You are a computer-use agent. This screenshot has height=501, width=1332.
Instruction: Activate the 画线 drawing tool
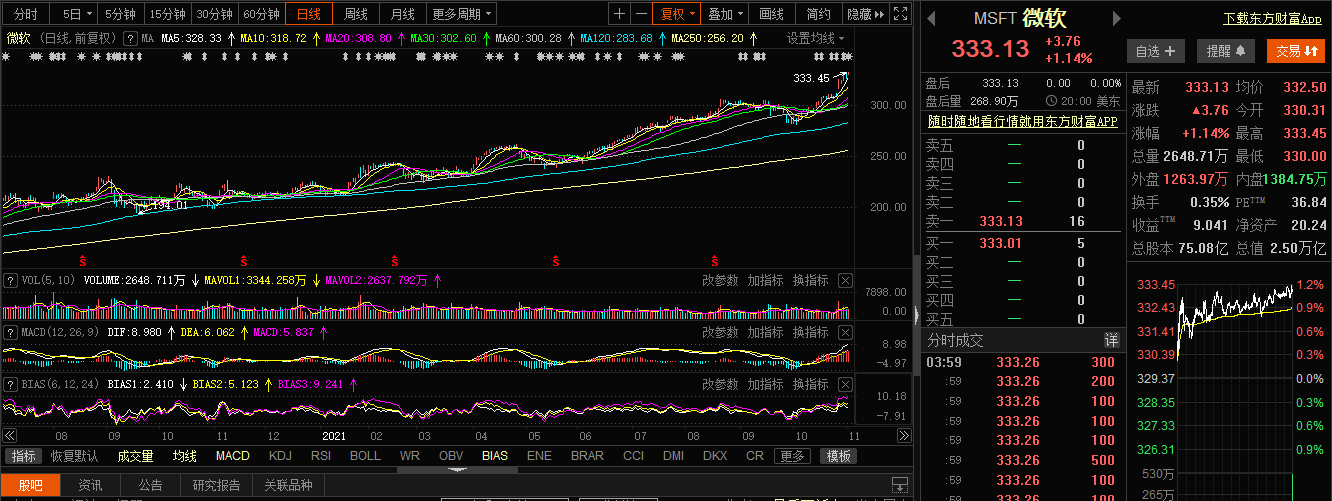click(772, 14)
